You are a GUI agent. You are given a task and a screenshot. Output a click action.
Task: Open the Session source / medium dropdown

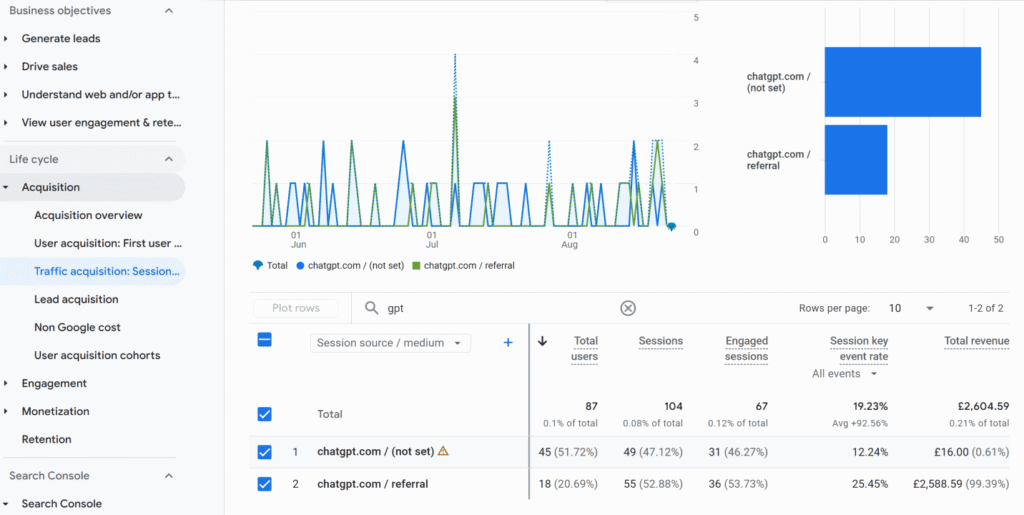(x=389, y=343)
